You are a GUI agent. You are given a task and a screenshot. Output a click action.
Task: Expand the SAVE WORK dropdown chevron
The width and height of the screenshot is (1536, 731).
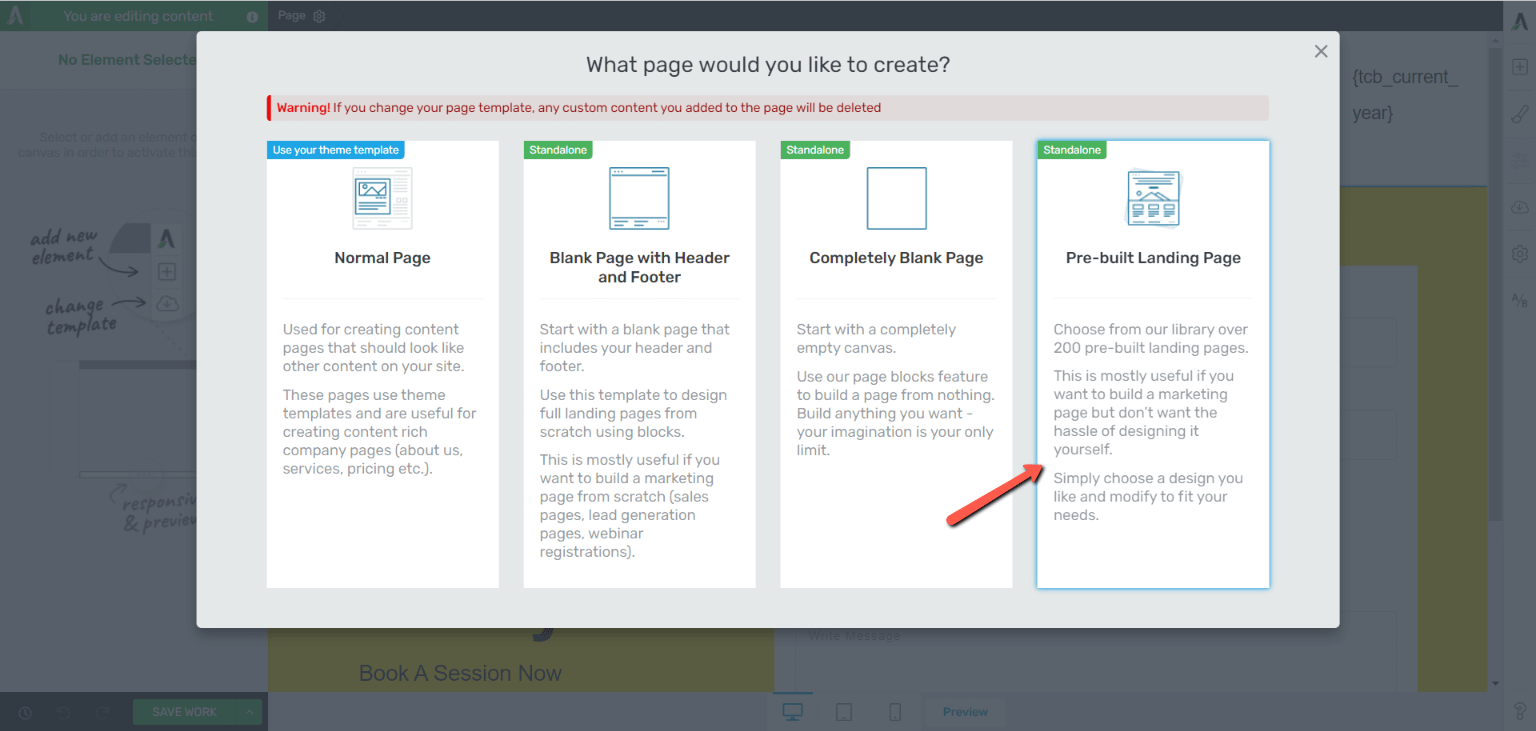[x=247, y=712]
